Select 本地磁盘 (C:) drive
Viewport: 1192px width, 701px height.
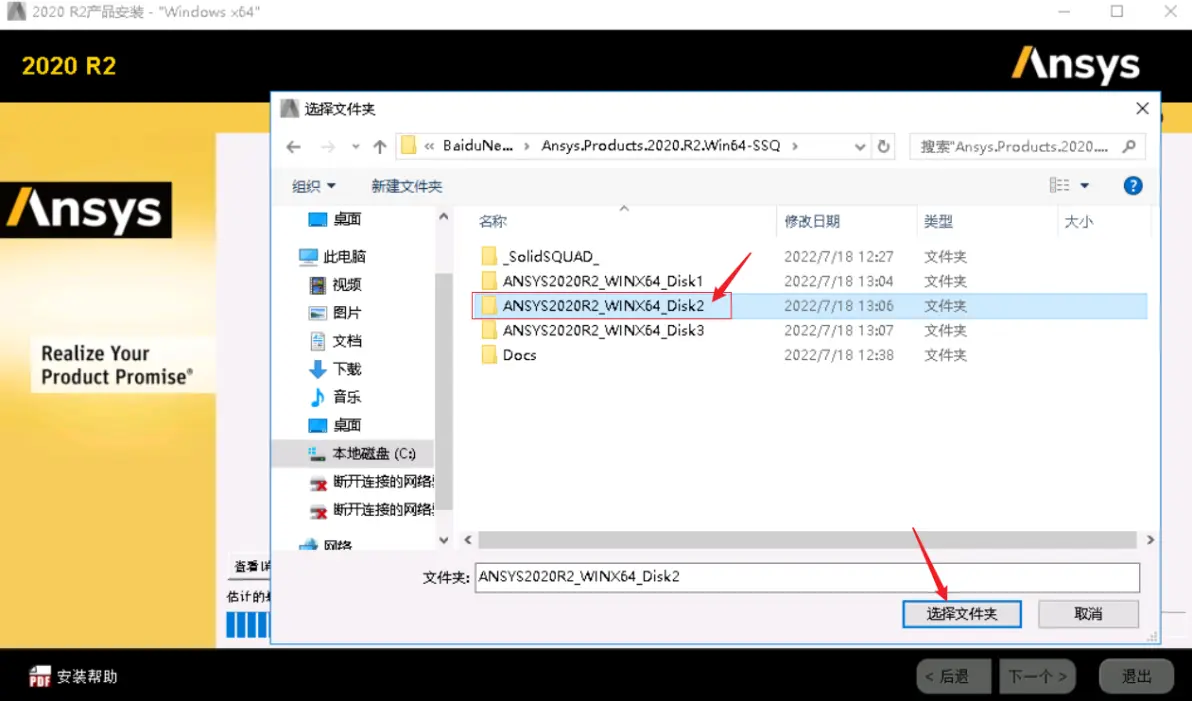tap(362, 453)
